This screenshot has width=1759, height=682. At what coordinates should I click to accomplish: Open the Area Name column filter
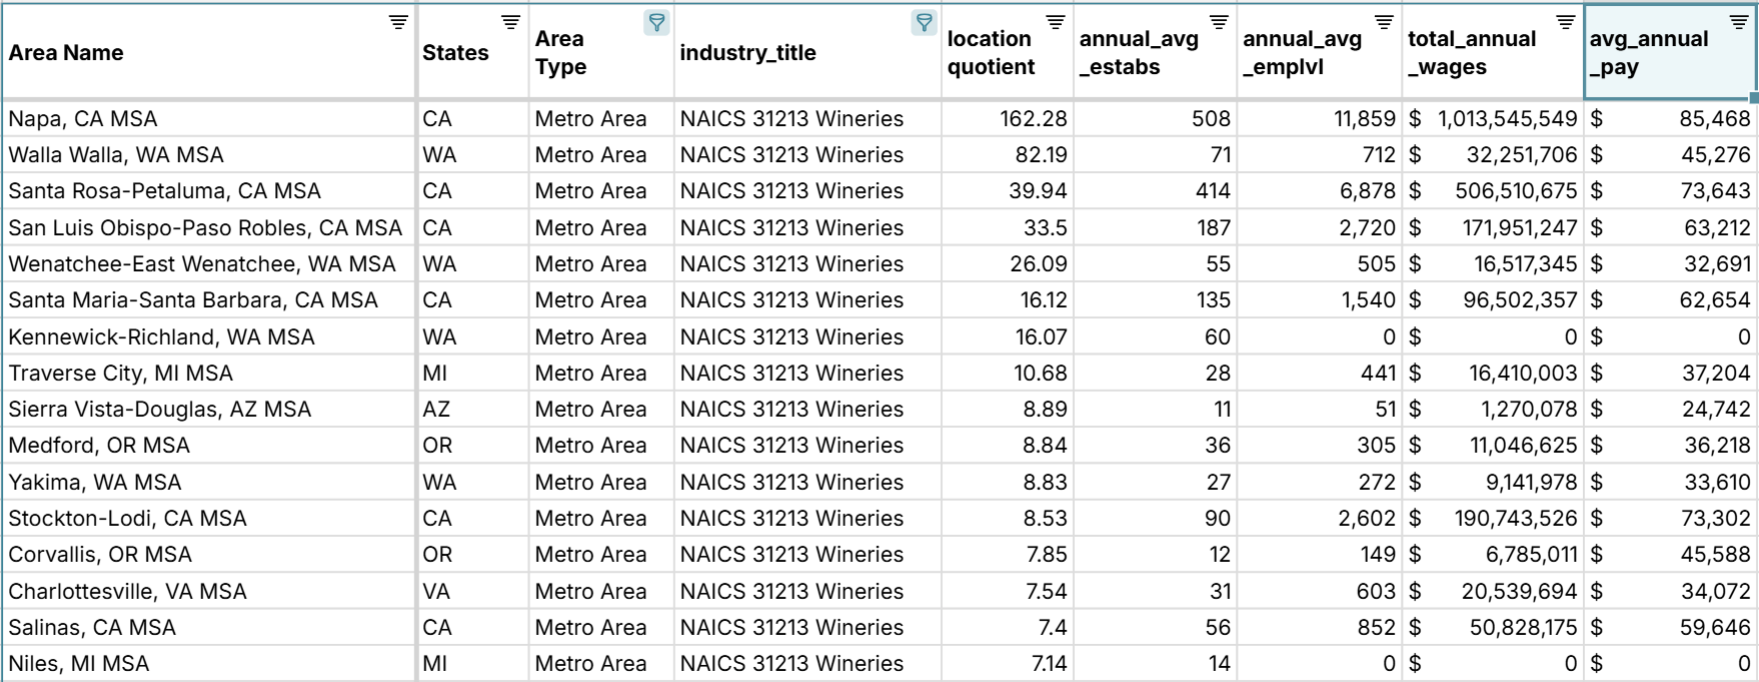[398, 22]
